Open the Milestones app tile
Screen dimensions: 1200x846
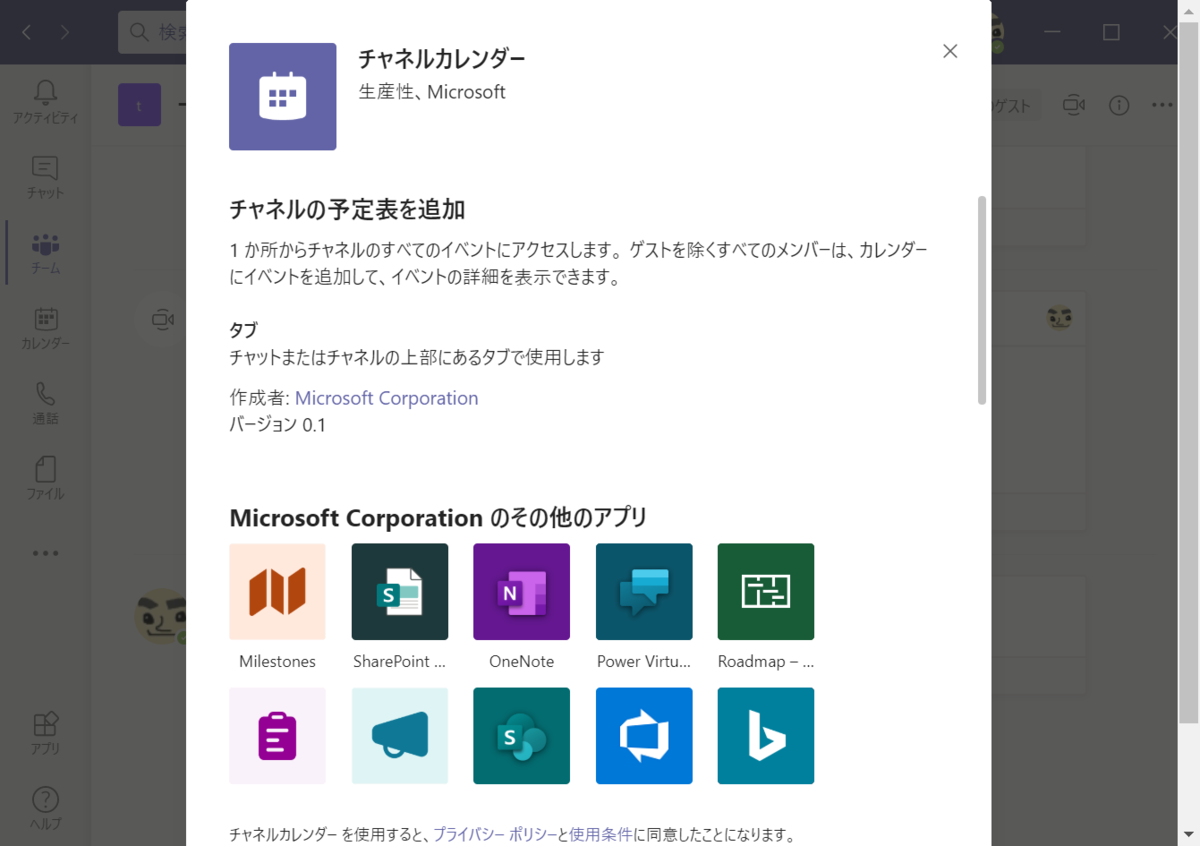click(277, 592)
